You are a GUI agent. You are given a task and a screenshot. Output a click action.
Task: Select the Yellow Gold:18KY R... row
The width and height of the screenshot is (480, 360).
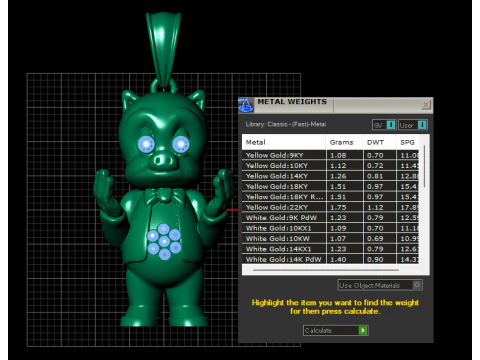pos(331,197)
